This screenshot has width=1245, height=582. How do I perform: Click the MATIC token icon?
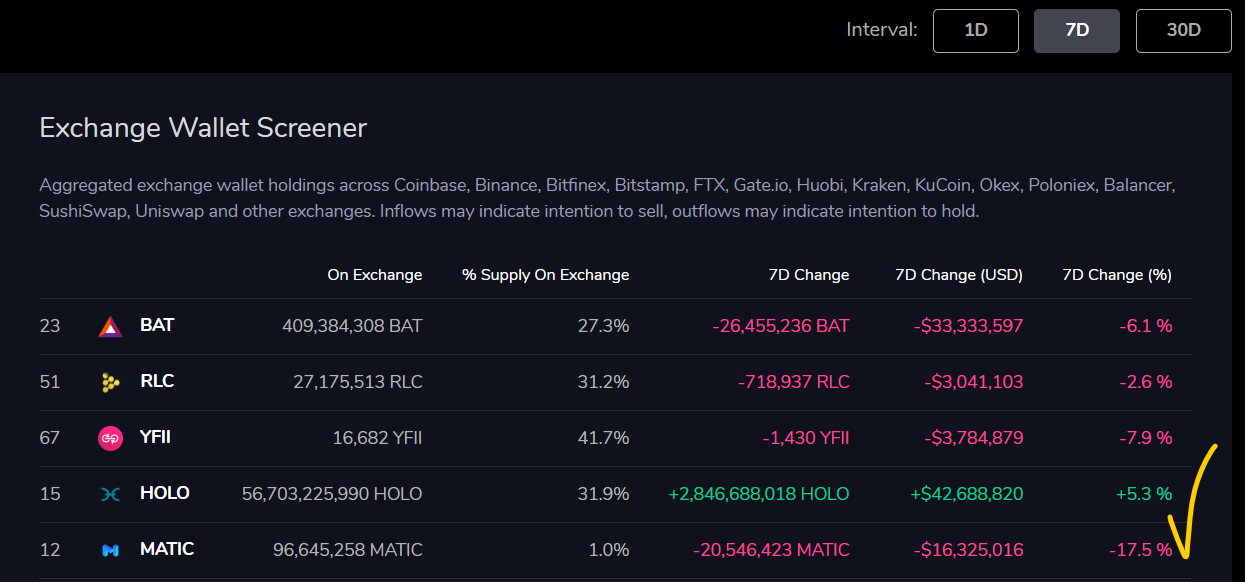pos(110,550)
